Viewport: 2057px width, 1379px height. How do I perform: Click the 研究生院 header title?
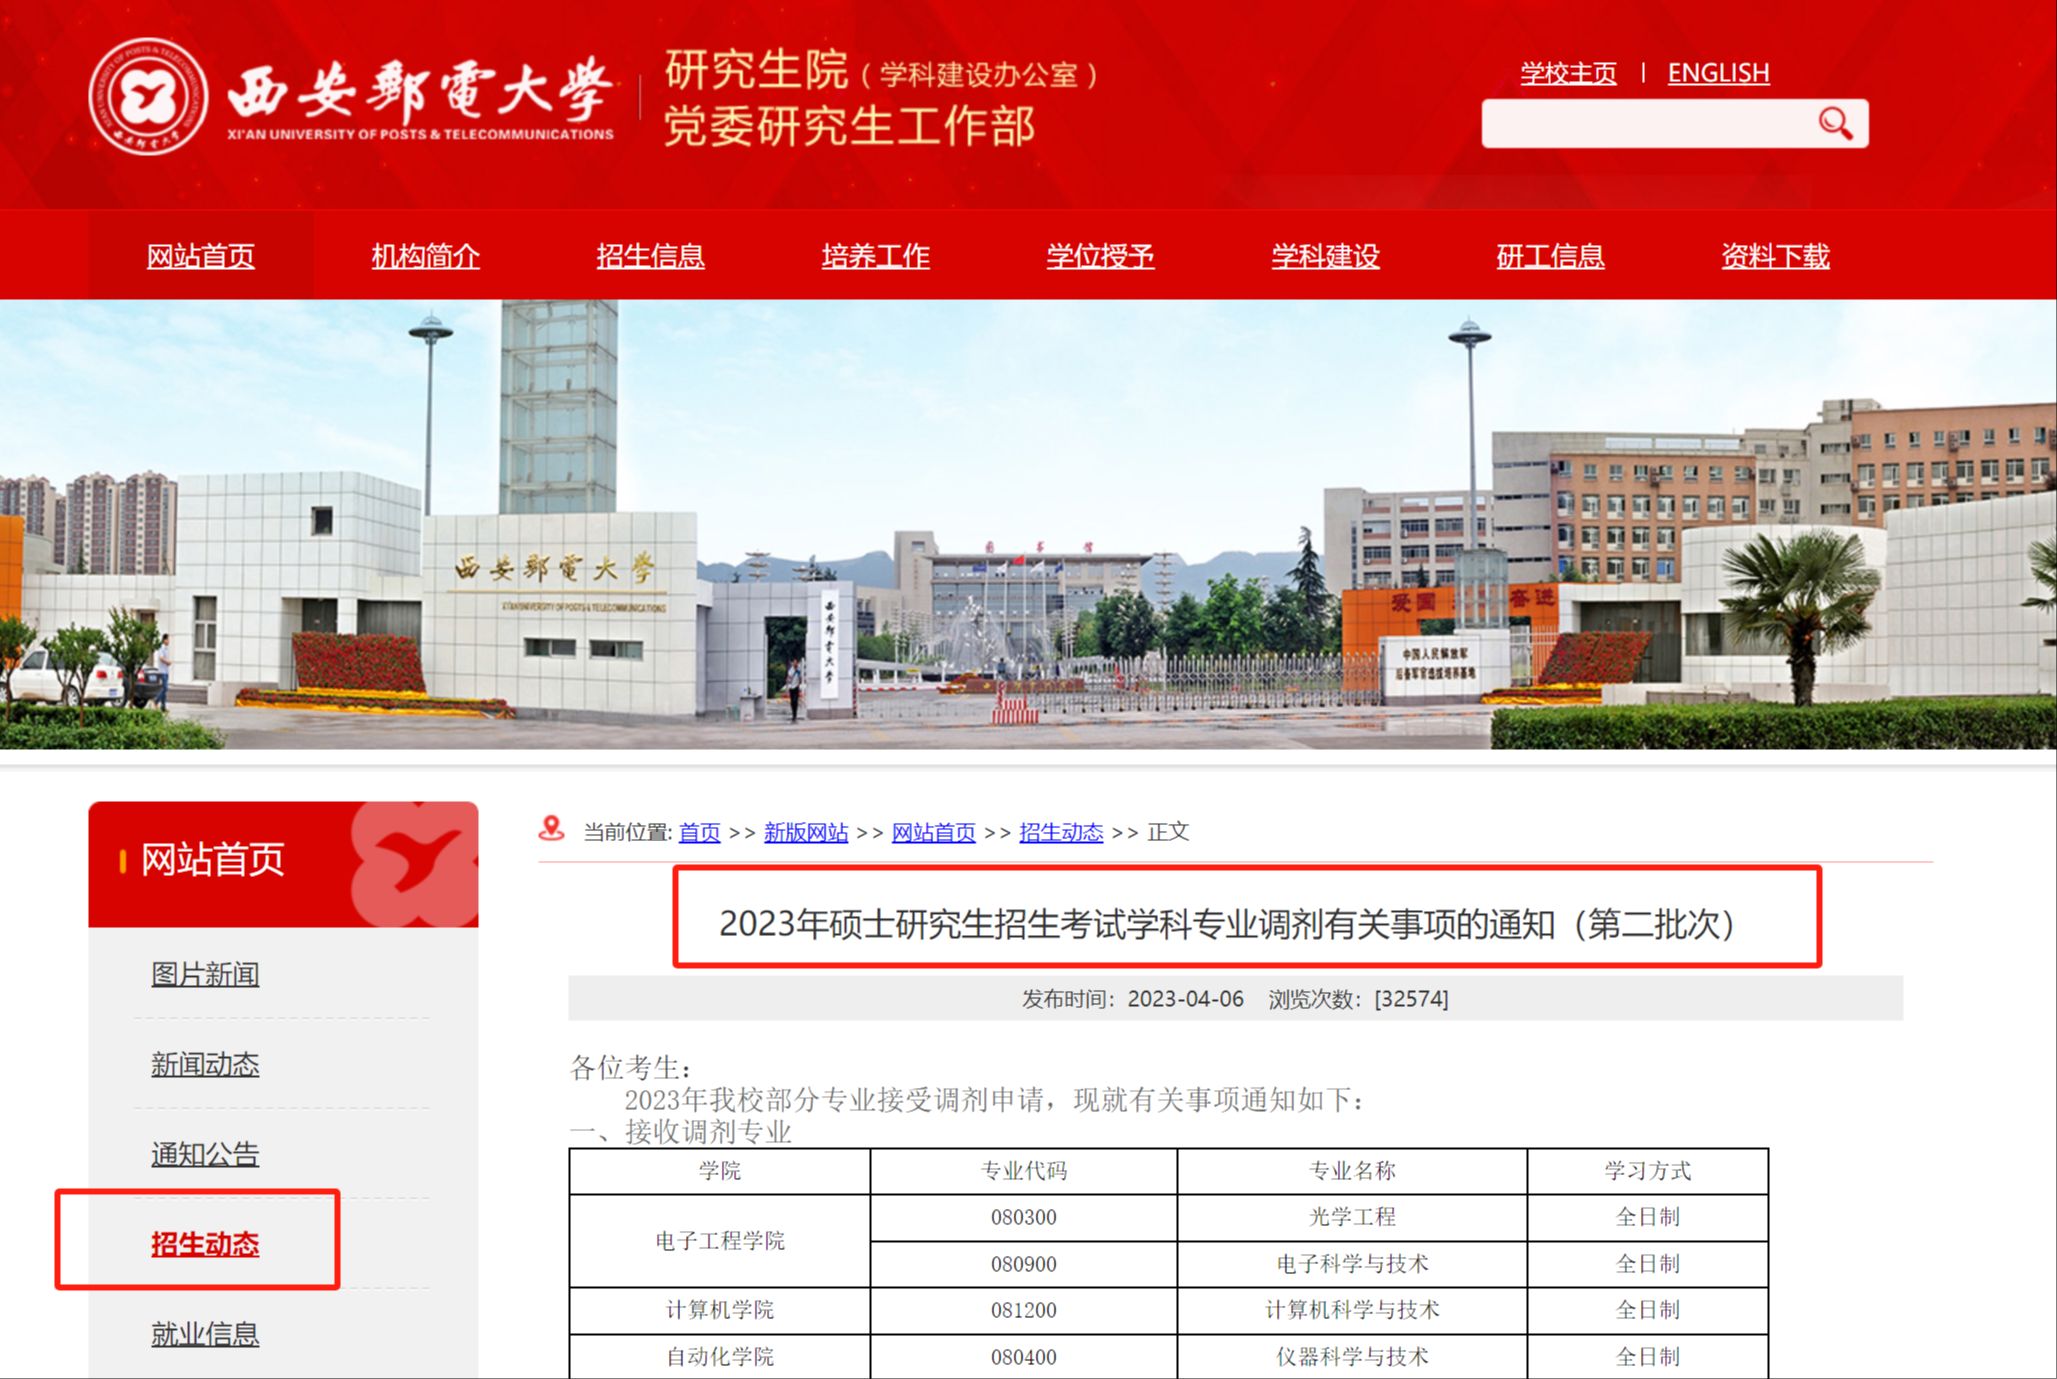(x=756, y=70)
